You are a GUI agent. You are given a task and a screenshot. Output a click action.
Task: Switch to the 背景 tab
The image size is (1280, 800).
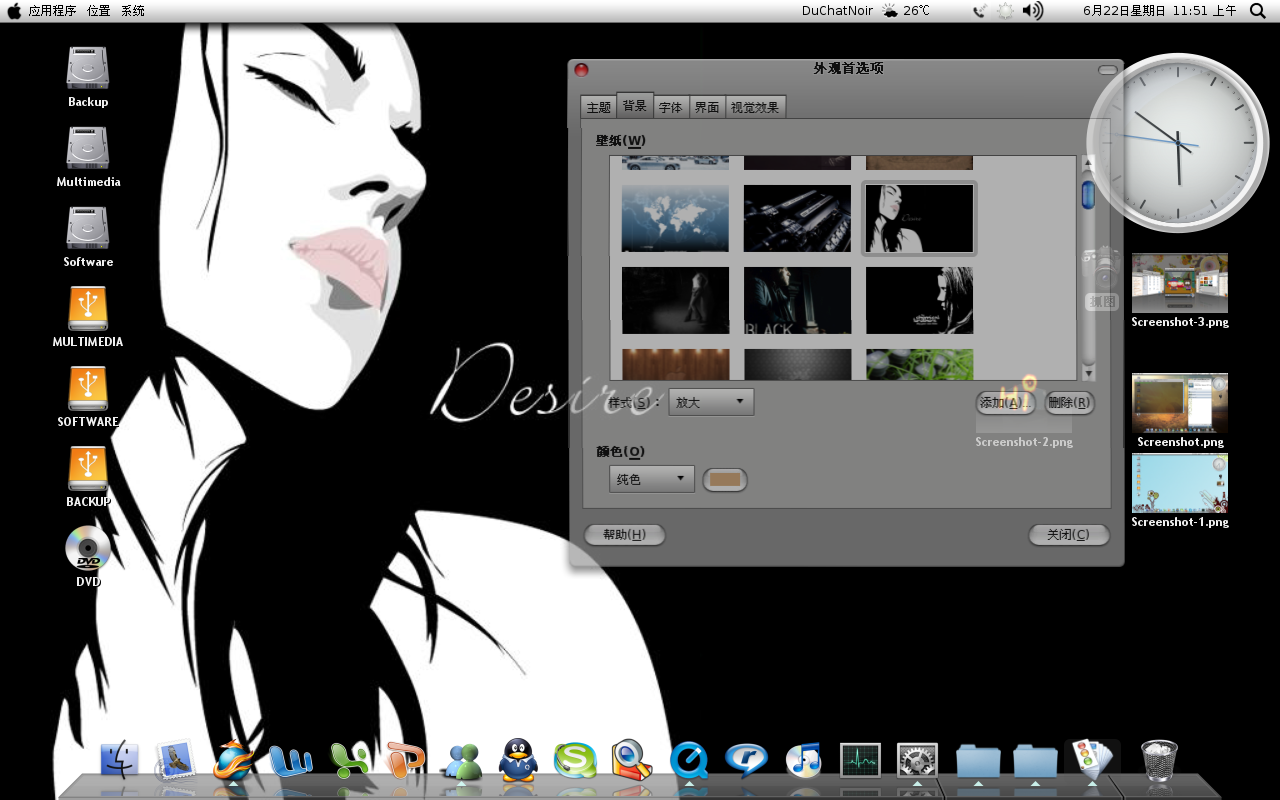pyautogui.click(x=635, y=105)
